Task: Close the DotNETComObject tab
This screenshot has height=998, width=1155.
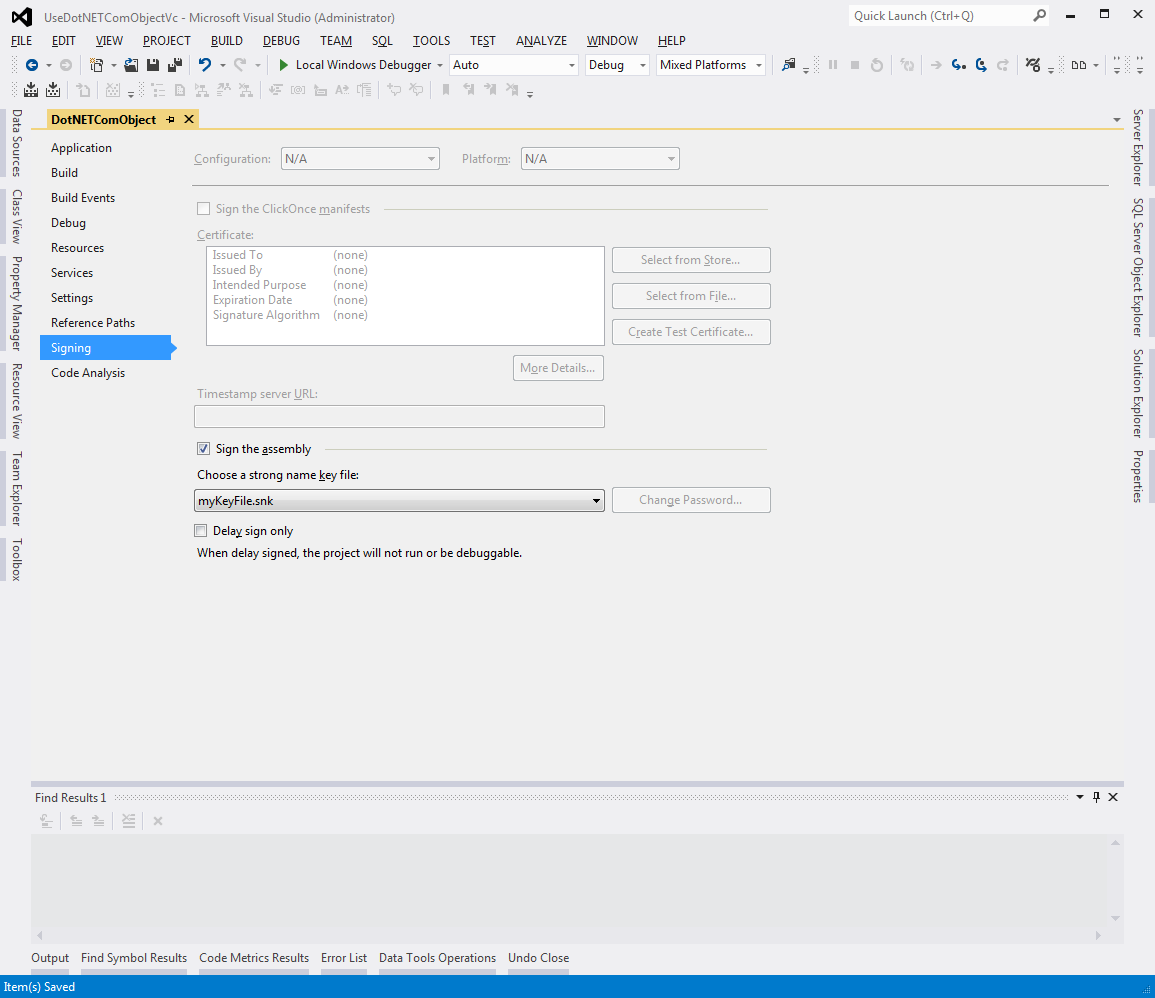Action: pos(189,119)
